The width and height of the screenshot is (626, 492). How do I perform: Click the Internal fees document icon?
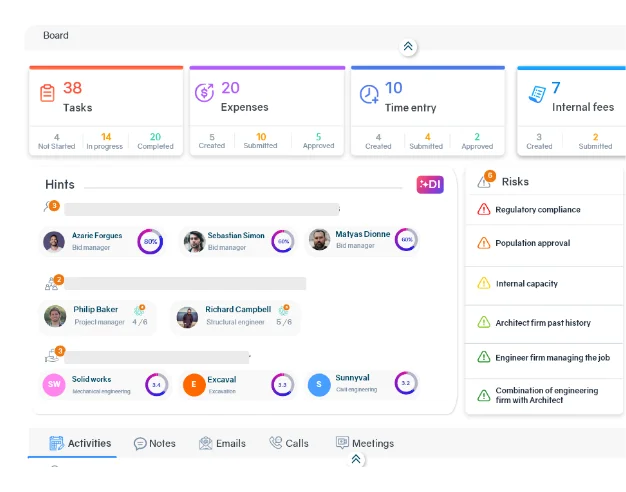(x=537, y=93)
